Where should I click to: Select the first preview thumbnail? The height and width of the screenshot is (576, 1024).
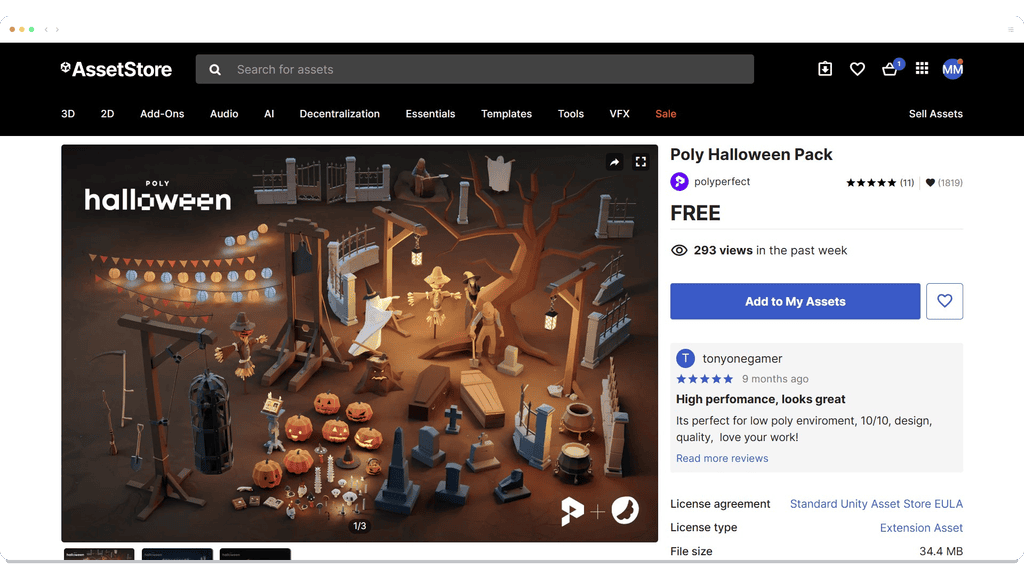[x=99, y=554]
